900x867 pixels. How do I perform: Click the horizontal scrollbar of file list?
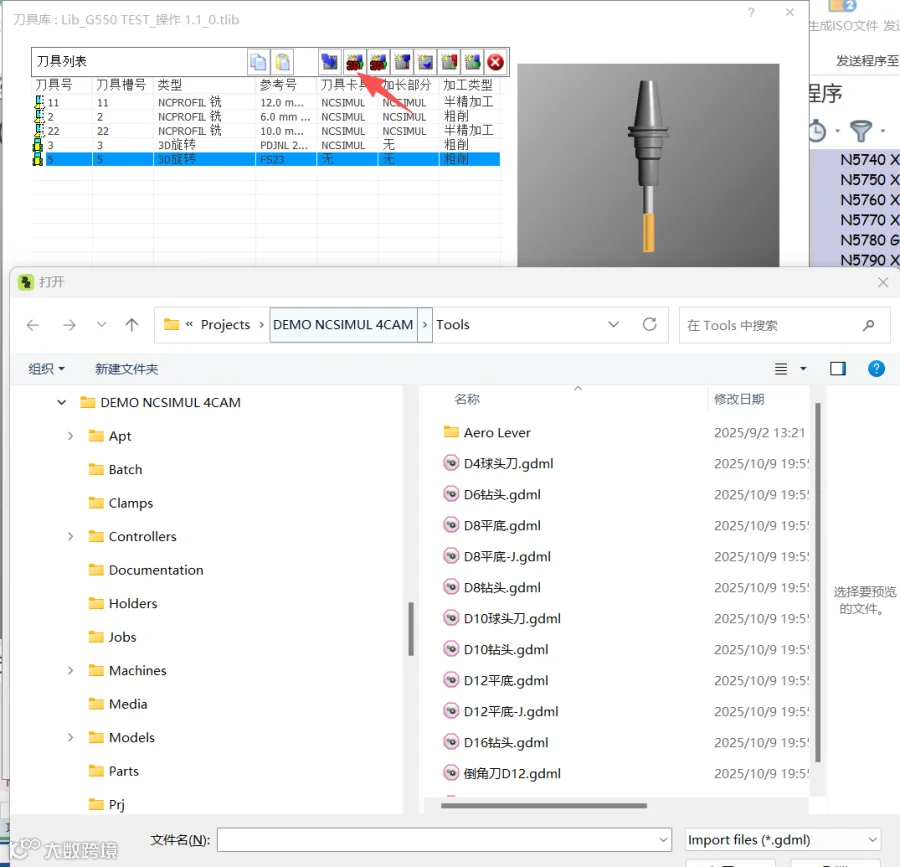tap(544, 806)
